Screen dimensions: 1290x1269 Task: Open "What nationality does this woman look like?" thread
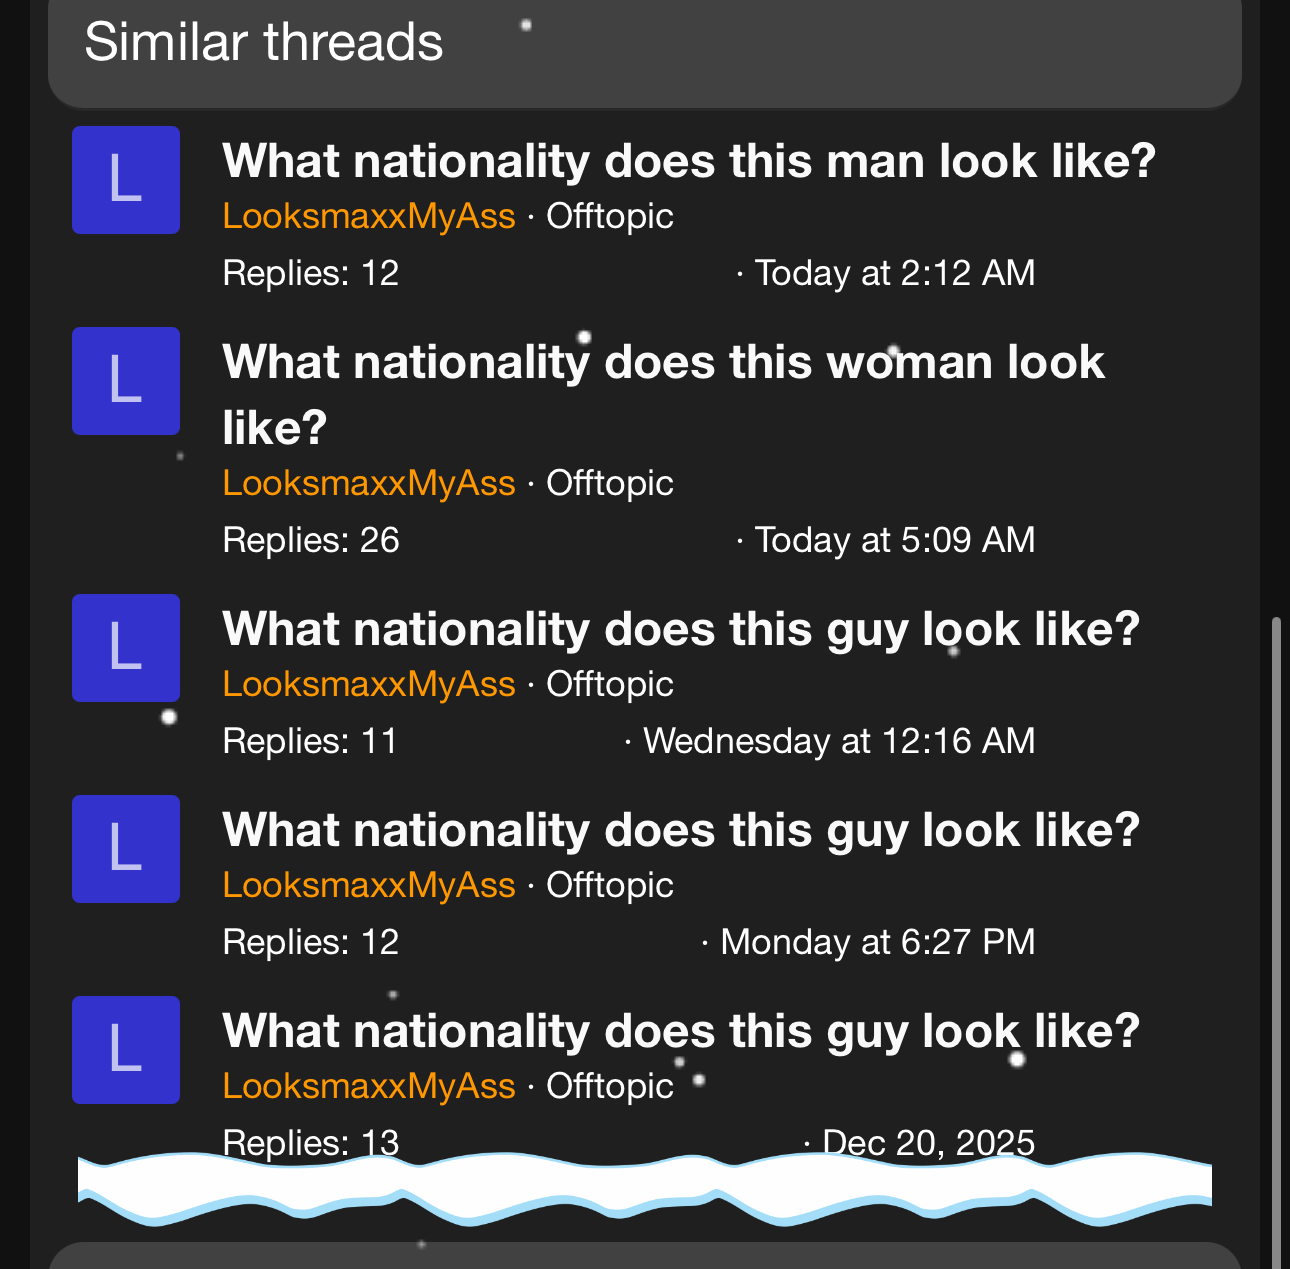[x=663, y=363]
